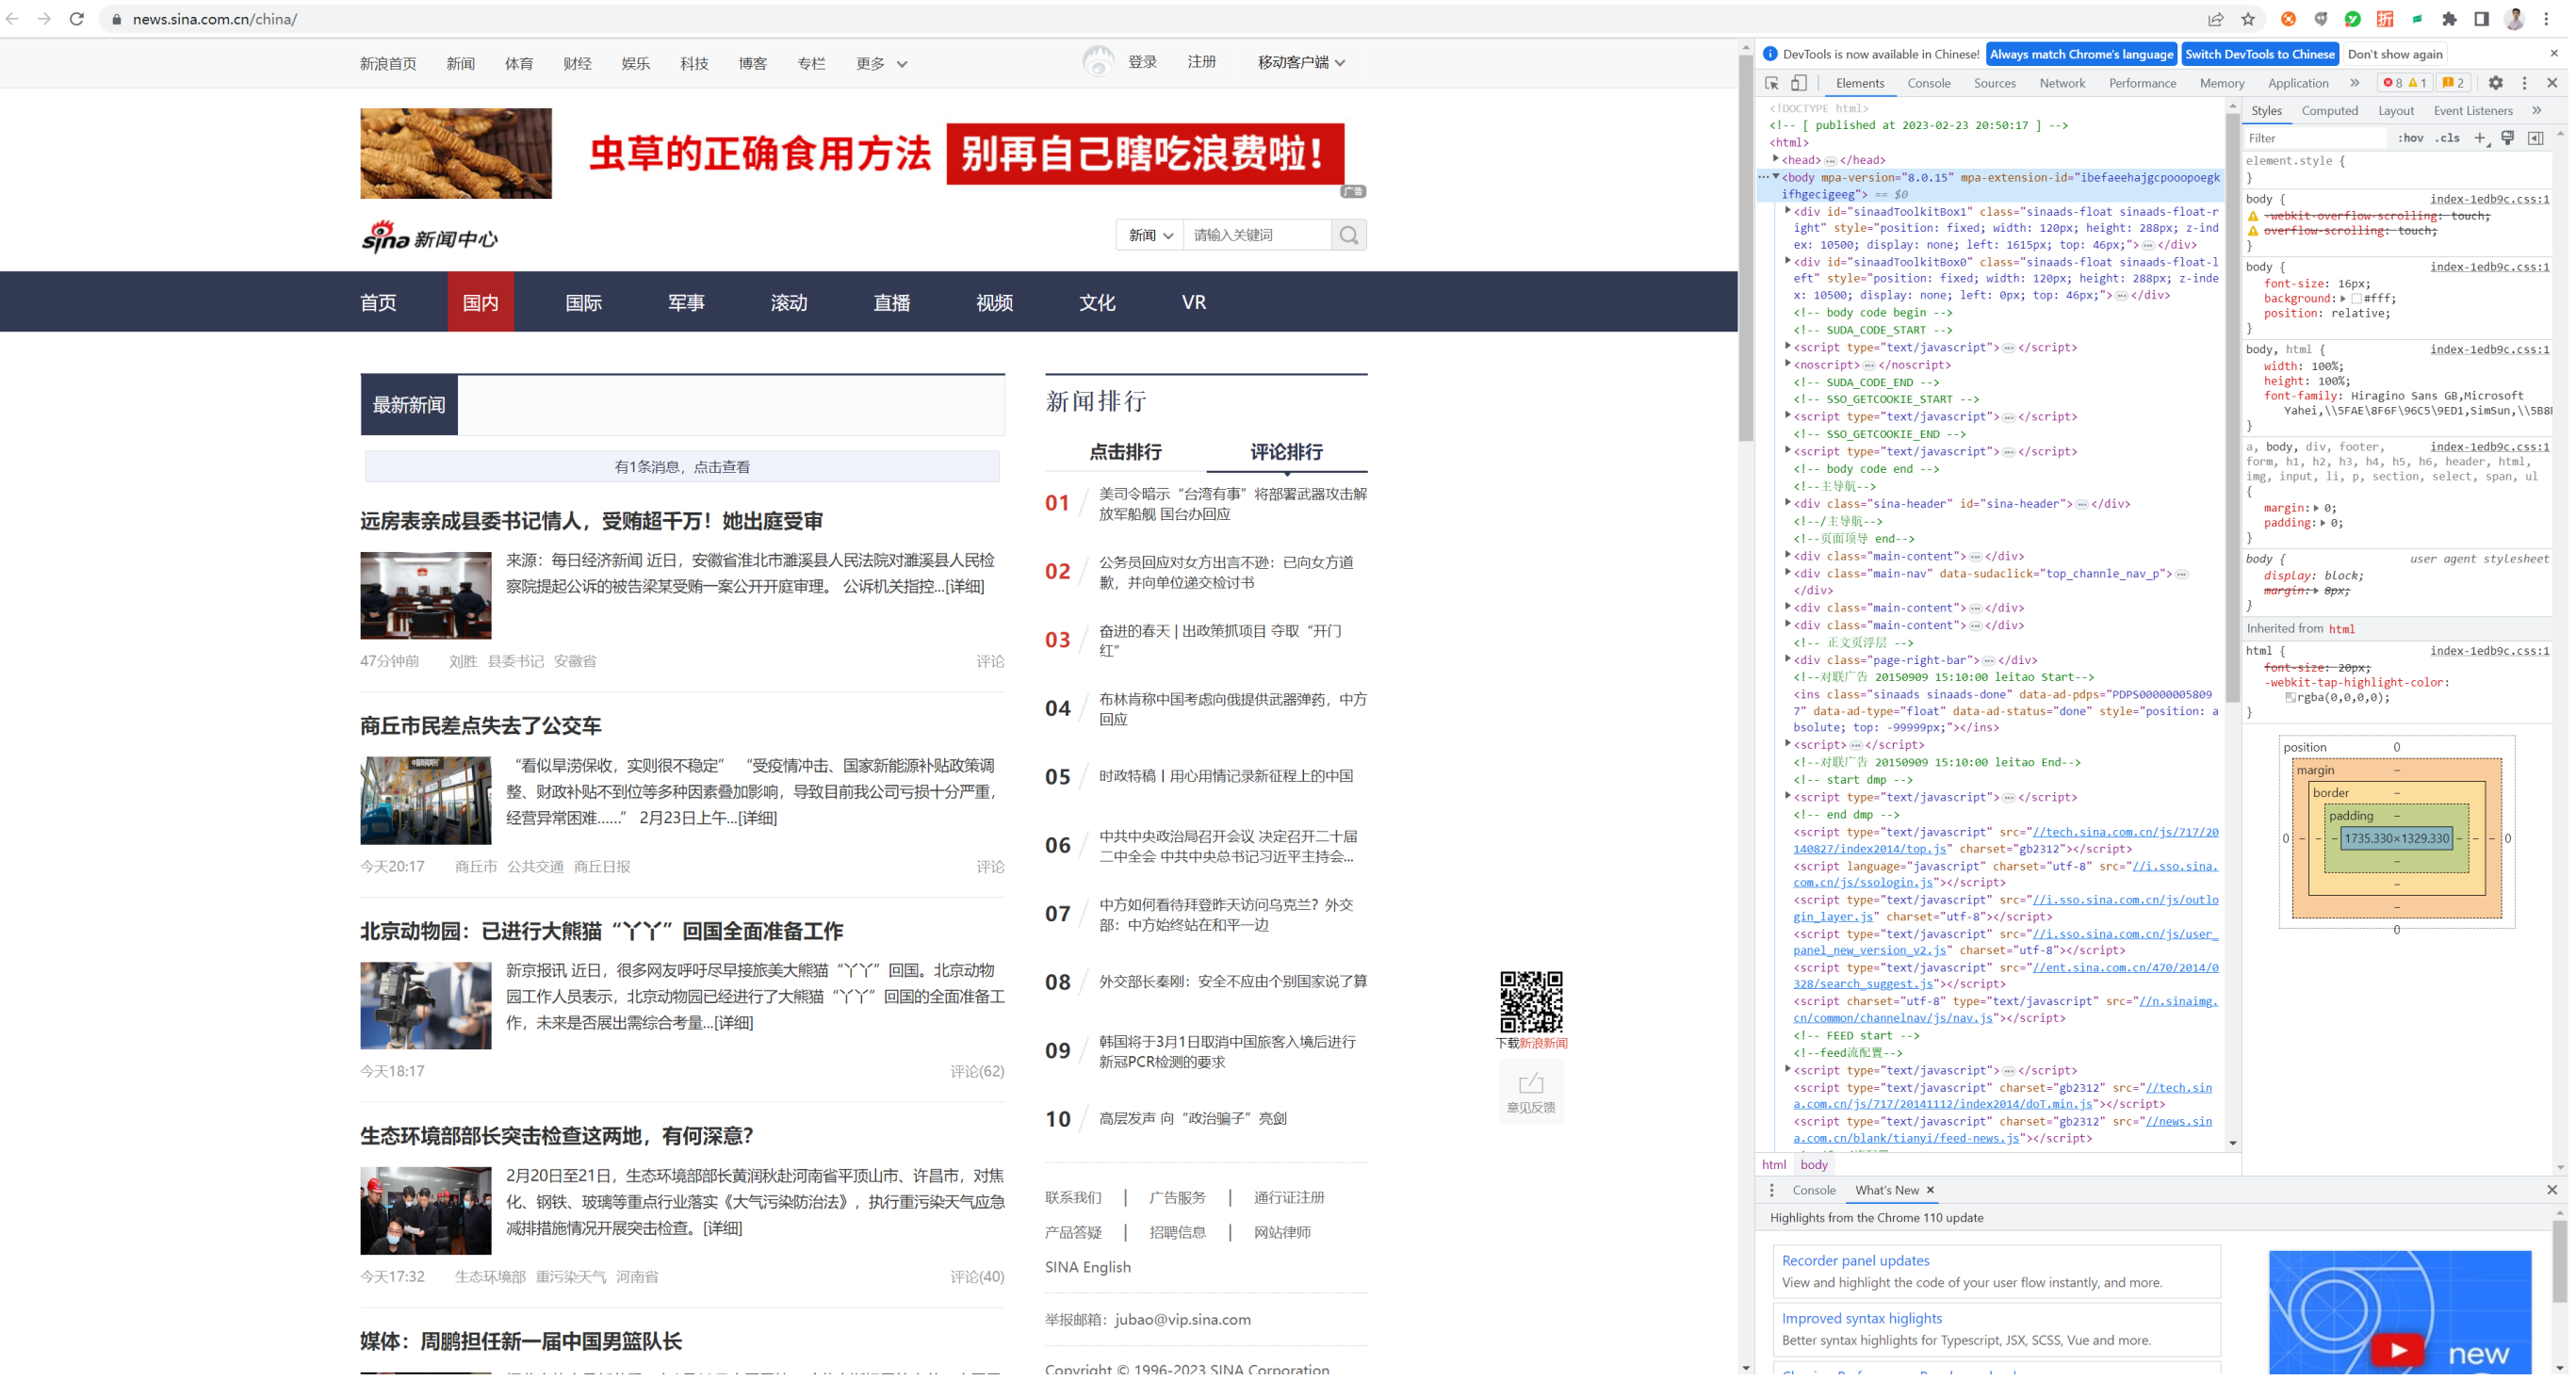
Task: Toggle the device toolbar icon
Action: pyautogui.click(x=1799, y=83)
